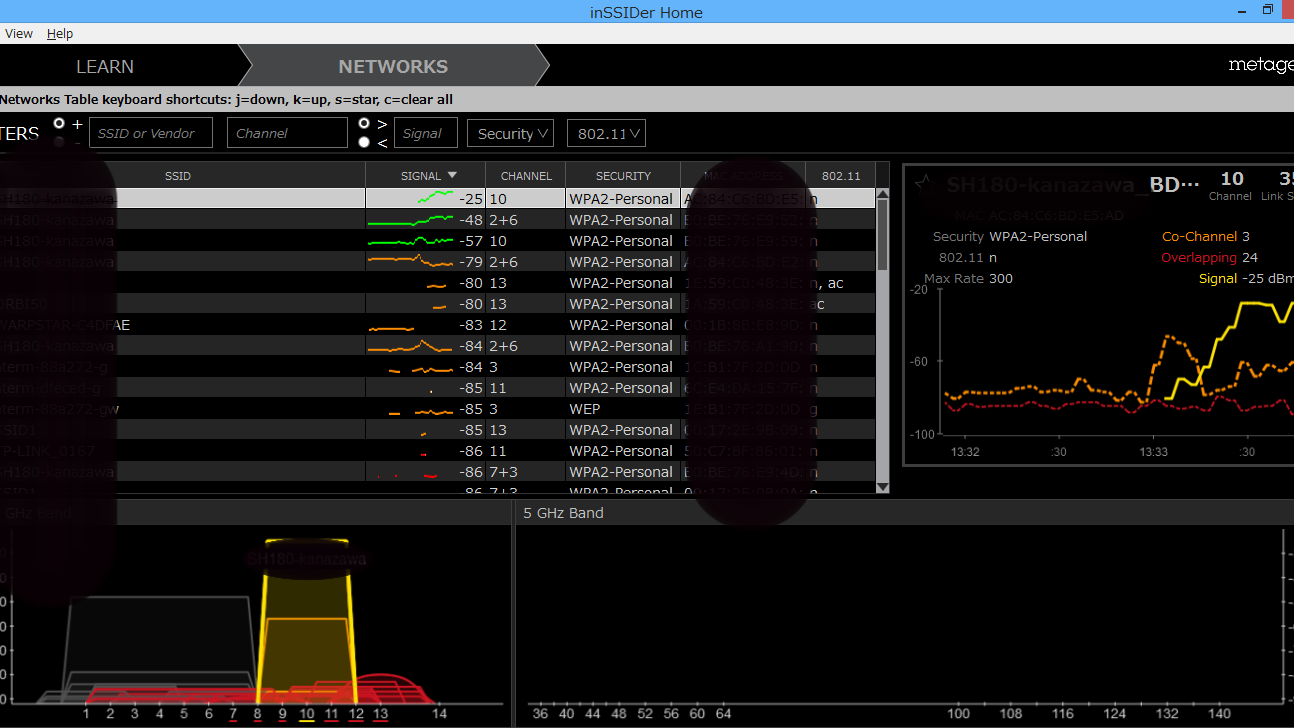Viewport: 1294px width, 728px height.
Task: Click the restore window button
Action: (1268, 10)
